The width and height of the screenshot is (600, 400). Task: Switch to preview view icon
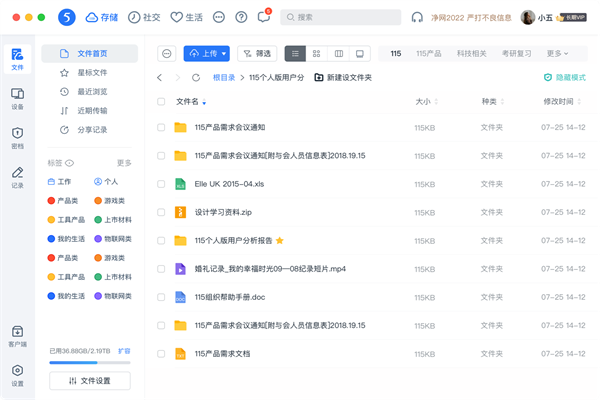pos(360,54)
